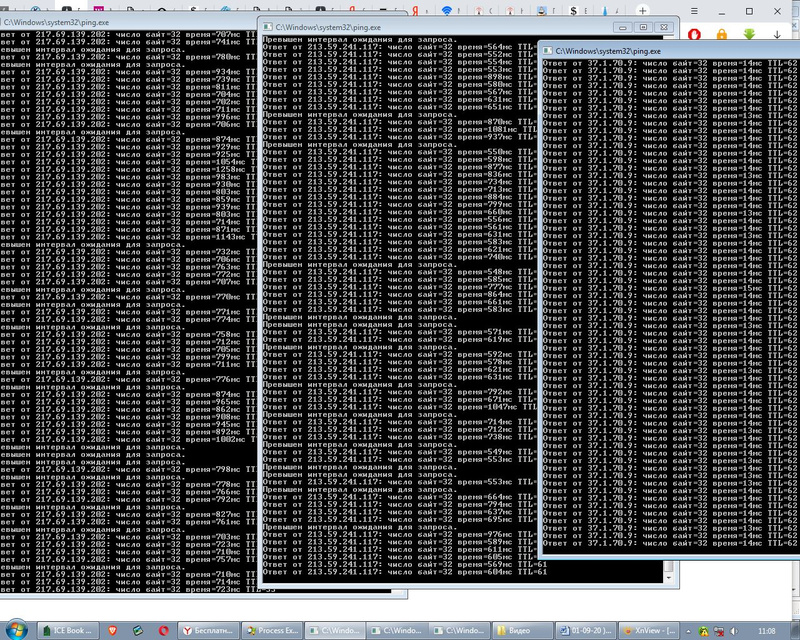The width and height of the screenshot is (800, 640).
Task: Click the last line время=604мс TTL=61
Action: pyautogui.click(x=405, y=572)
